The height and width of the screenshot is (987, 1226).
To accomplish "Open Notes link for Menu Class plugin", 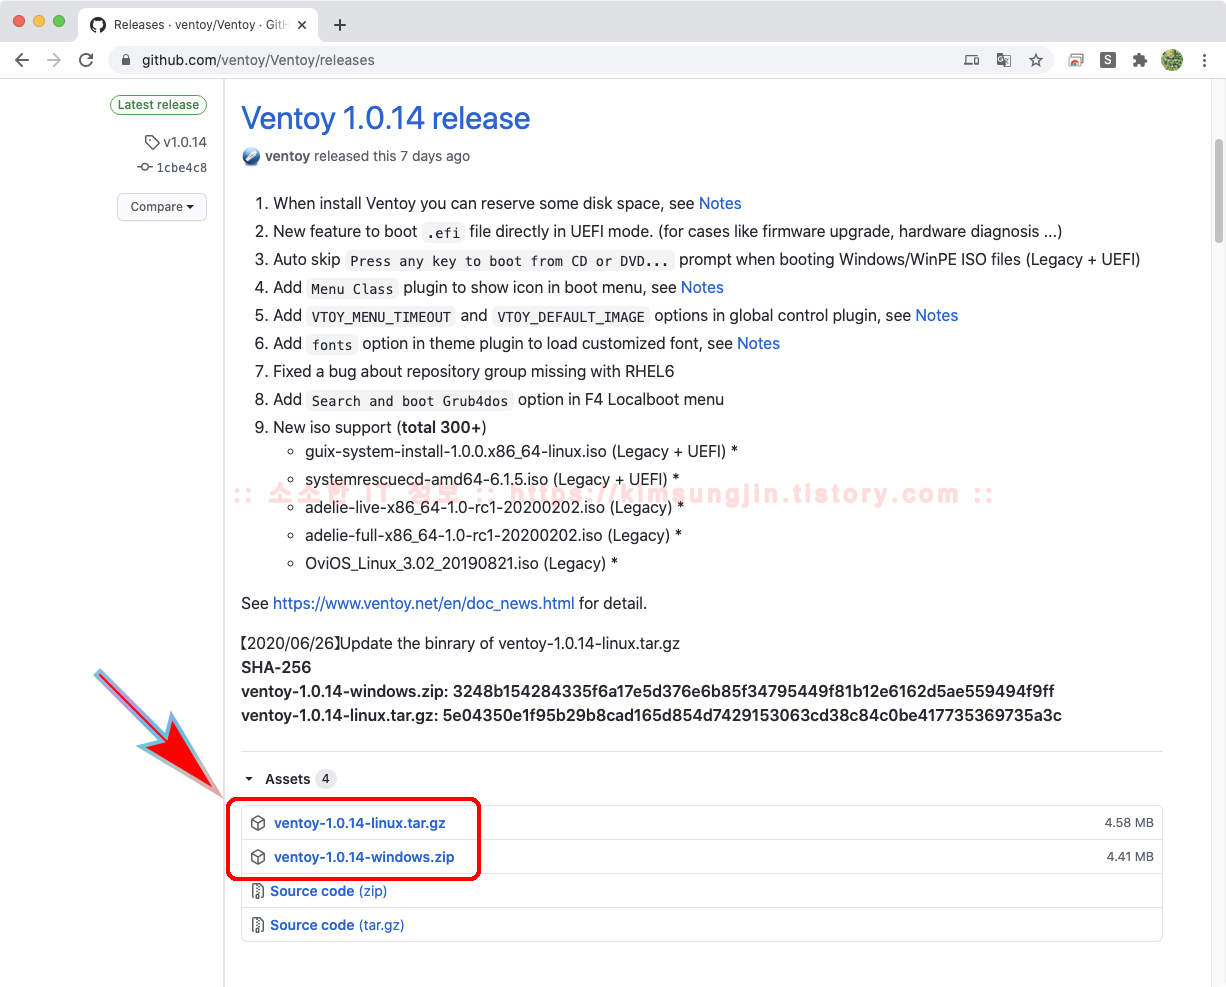I will point(702,287).
